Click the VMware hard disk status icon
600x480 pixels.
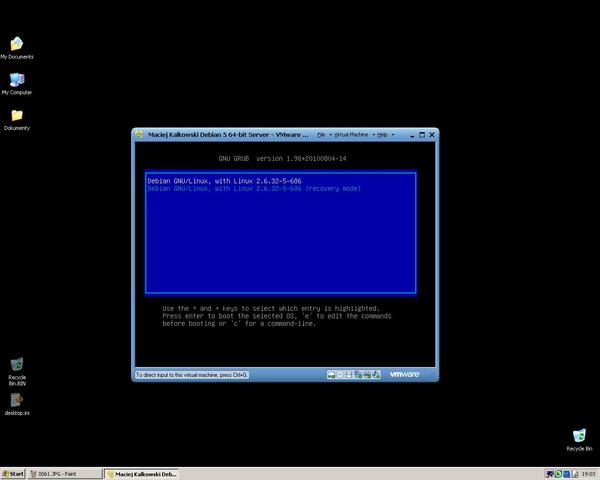(332, 375)
